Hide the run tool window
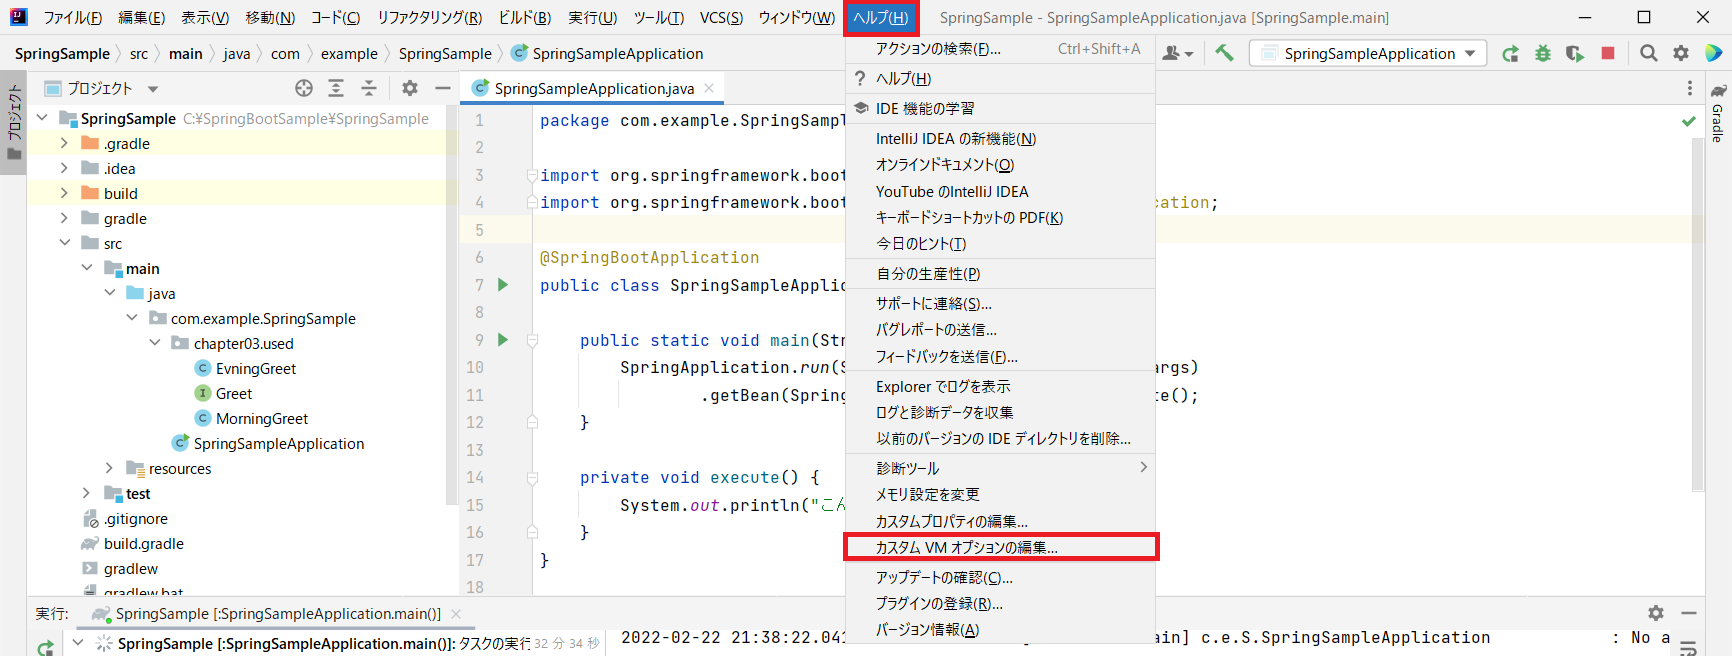The height and width of the screenshot is (656, 1732). pos(1689,613)
